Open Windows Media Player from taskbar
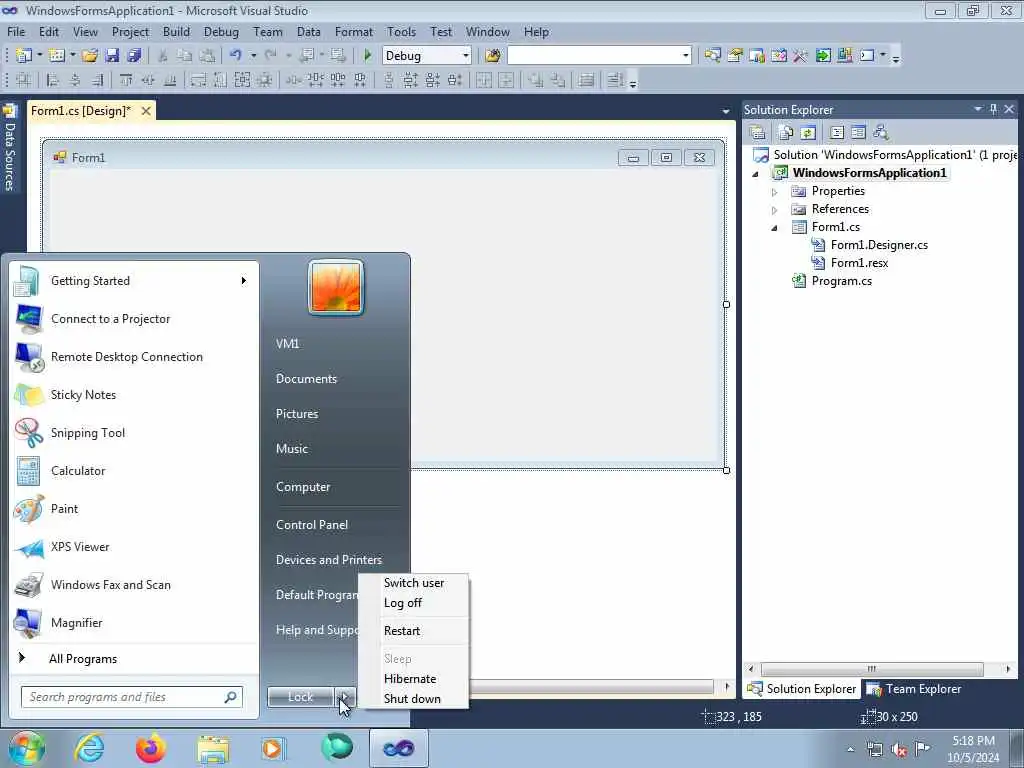This screenshot has width=1024, height=768. click(273, 748)
